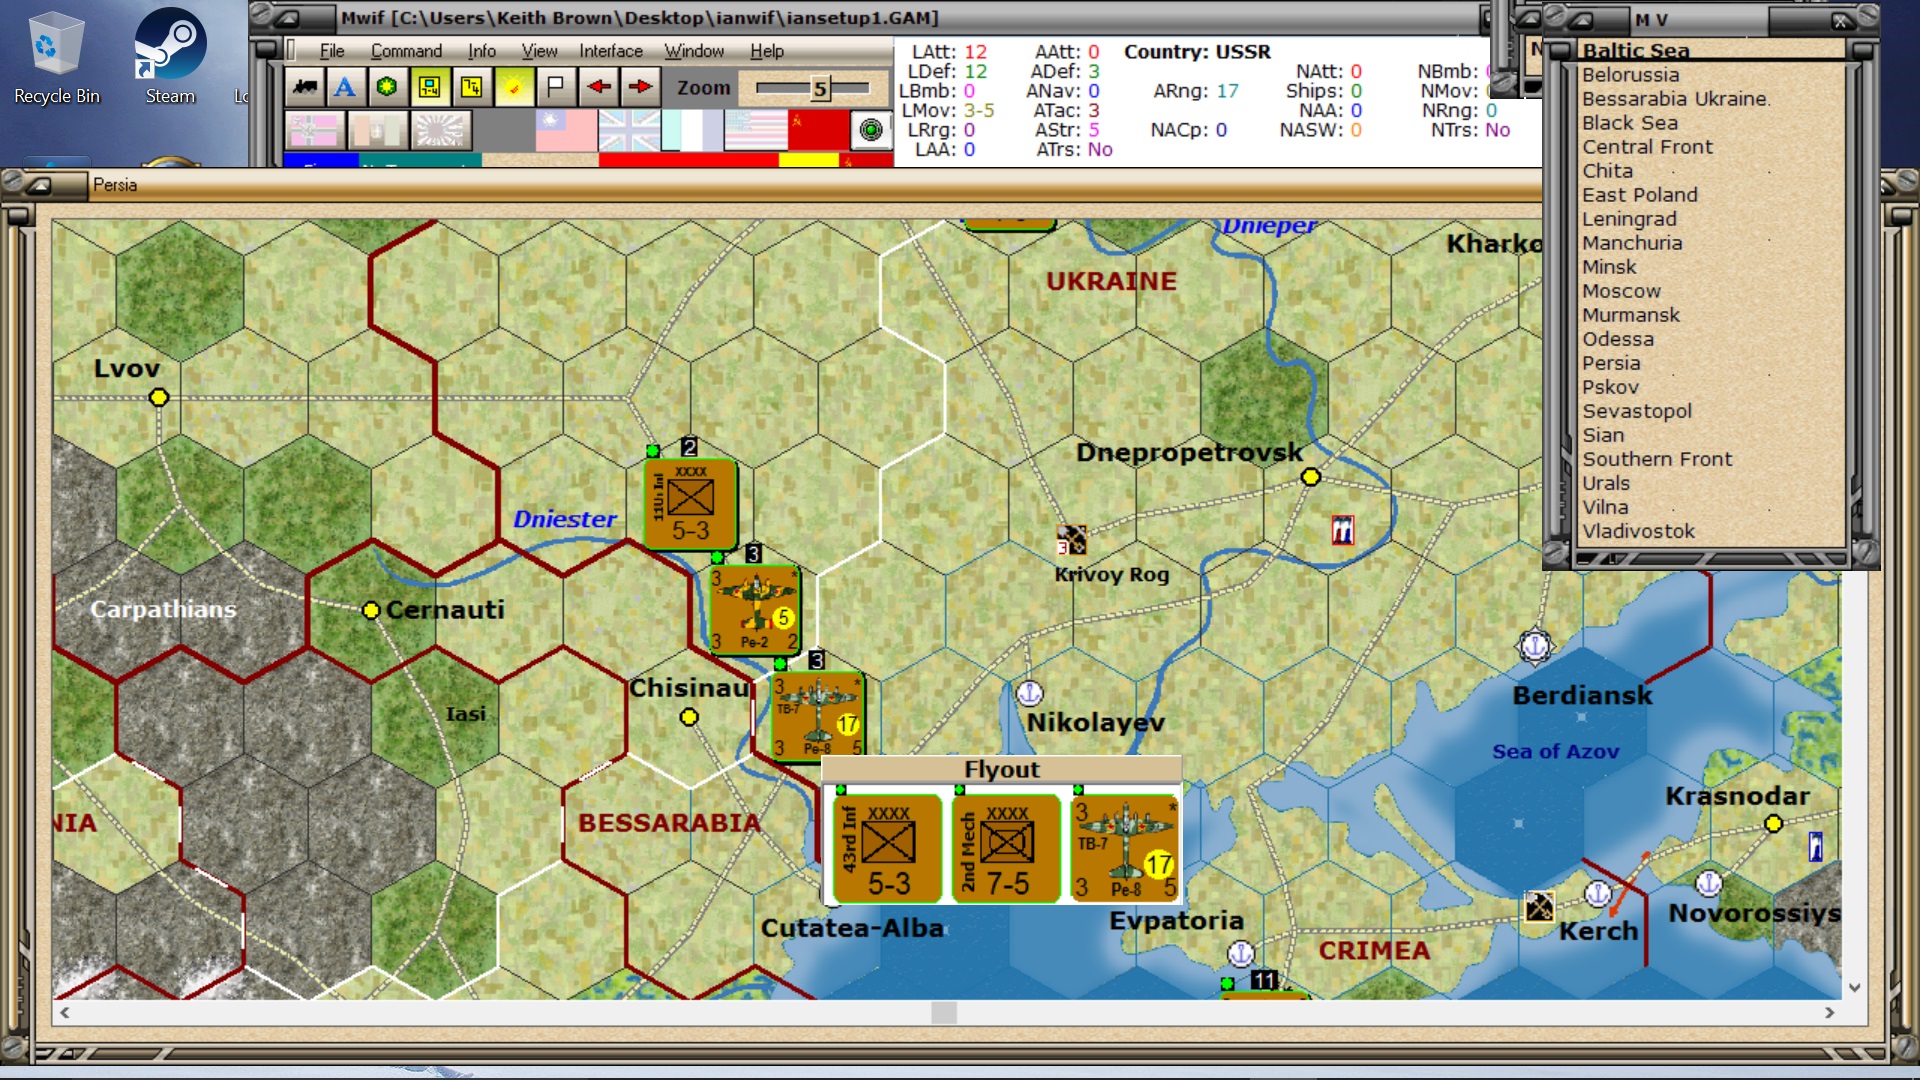Click the blue letter A toolbar button
The height and width of the screenshot is (1080, 1920).
coord(345,88)
